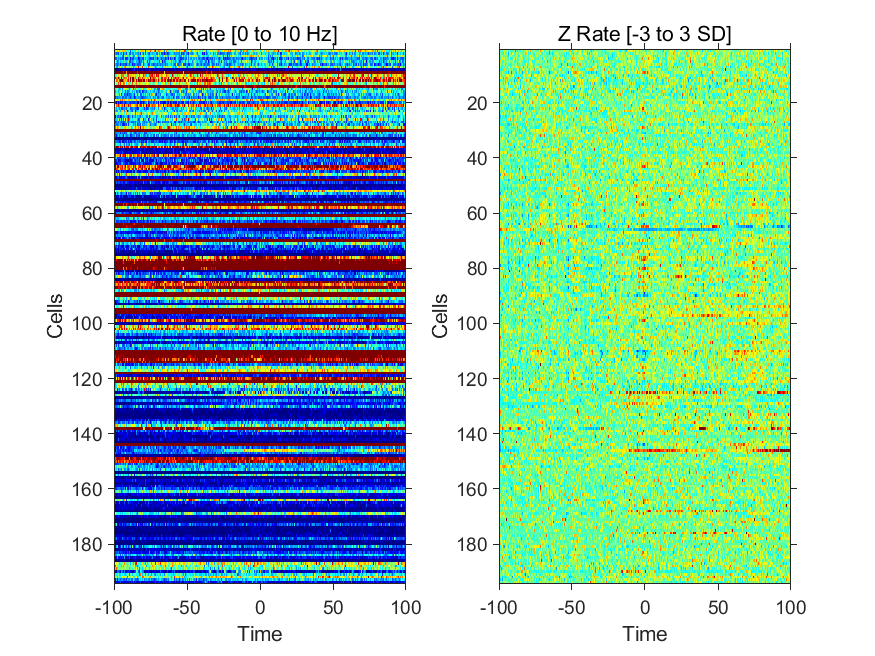Image resolution: width=875 pixels, height=656 pixels.
Task: Click the 100 tick label on right plot
Action: [790, 607]
